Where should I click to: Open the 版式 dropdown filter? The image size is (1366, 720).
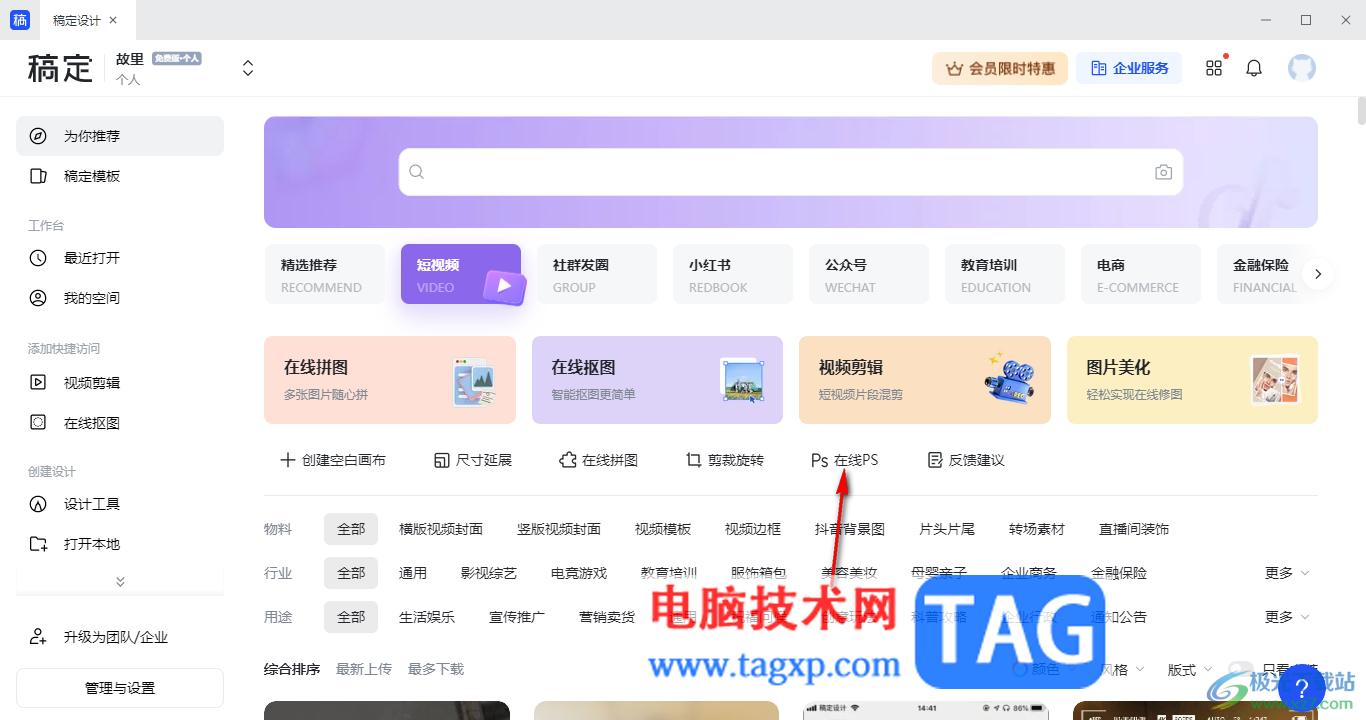[x=1191, y=669]
